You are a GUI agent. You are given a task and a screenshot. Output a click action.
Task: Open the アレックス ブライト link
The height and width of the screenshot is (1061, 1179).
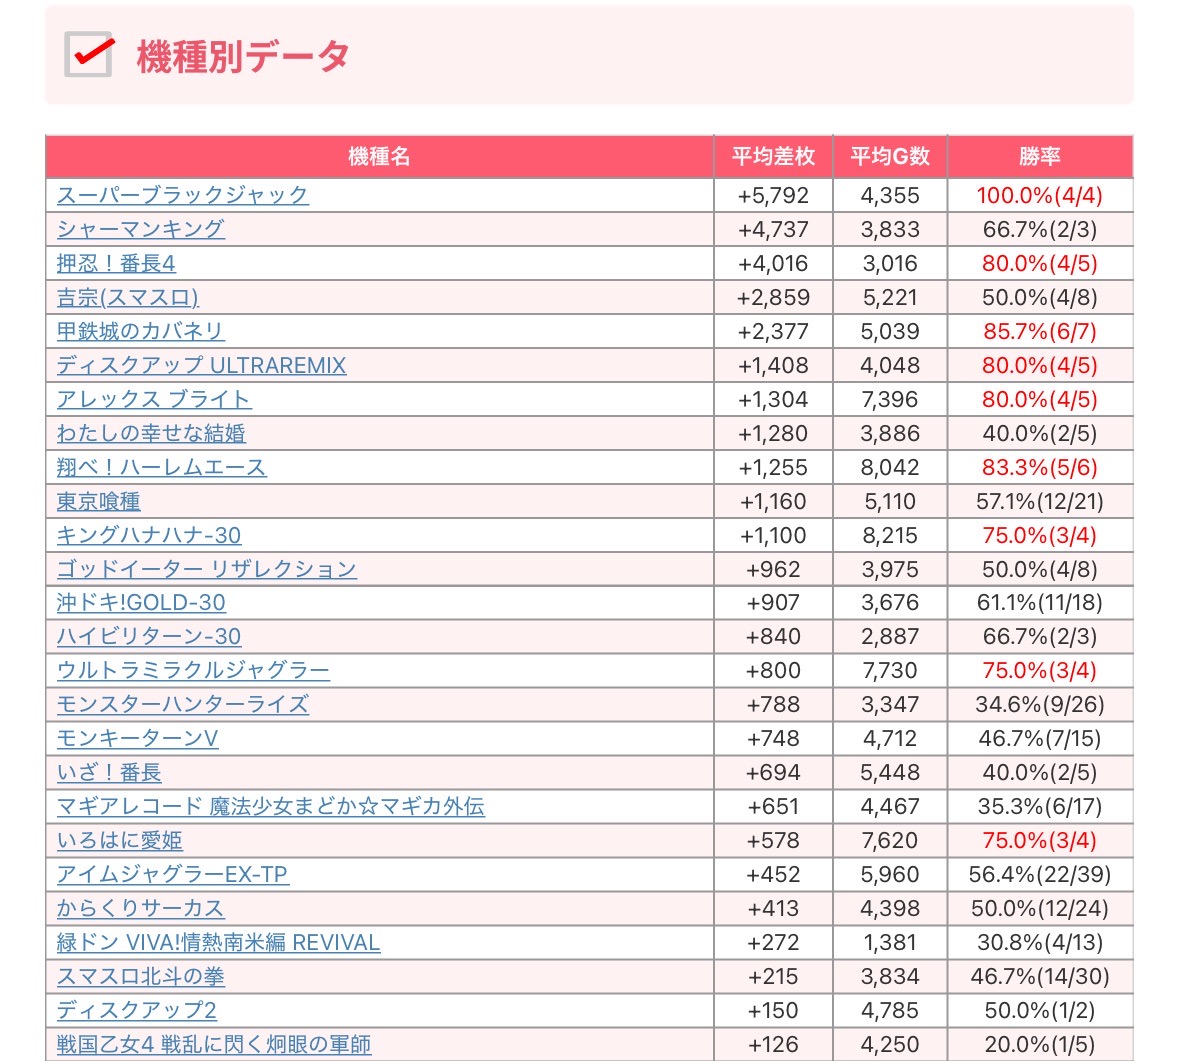click(x=154, y=399)
